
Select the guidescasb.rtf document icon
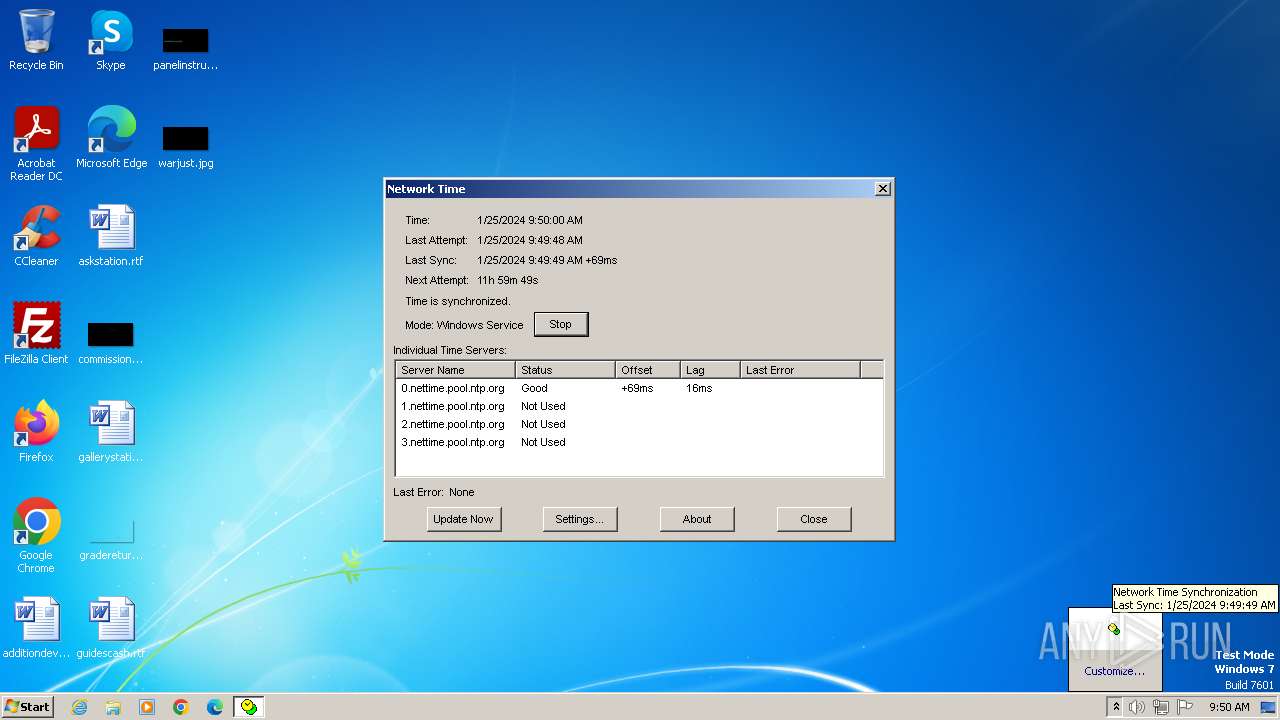coord(111,628)
